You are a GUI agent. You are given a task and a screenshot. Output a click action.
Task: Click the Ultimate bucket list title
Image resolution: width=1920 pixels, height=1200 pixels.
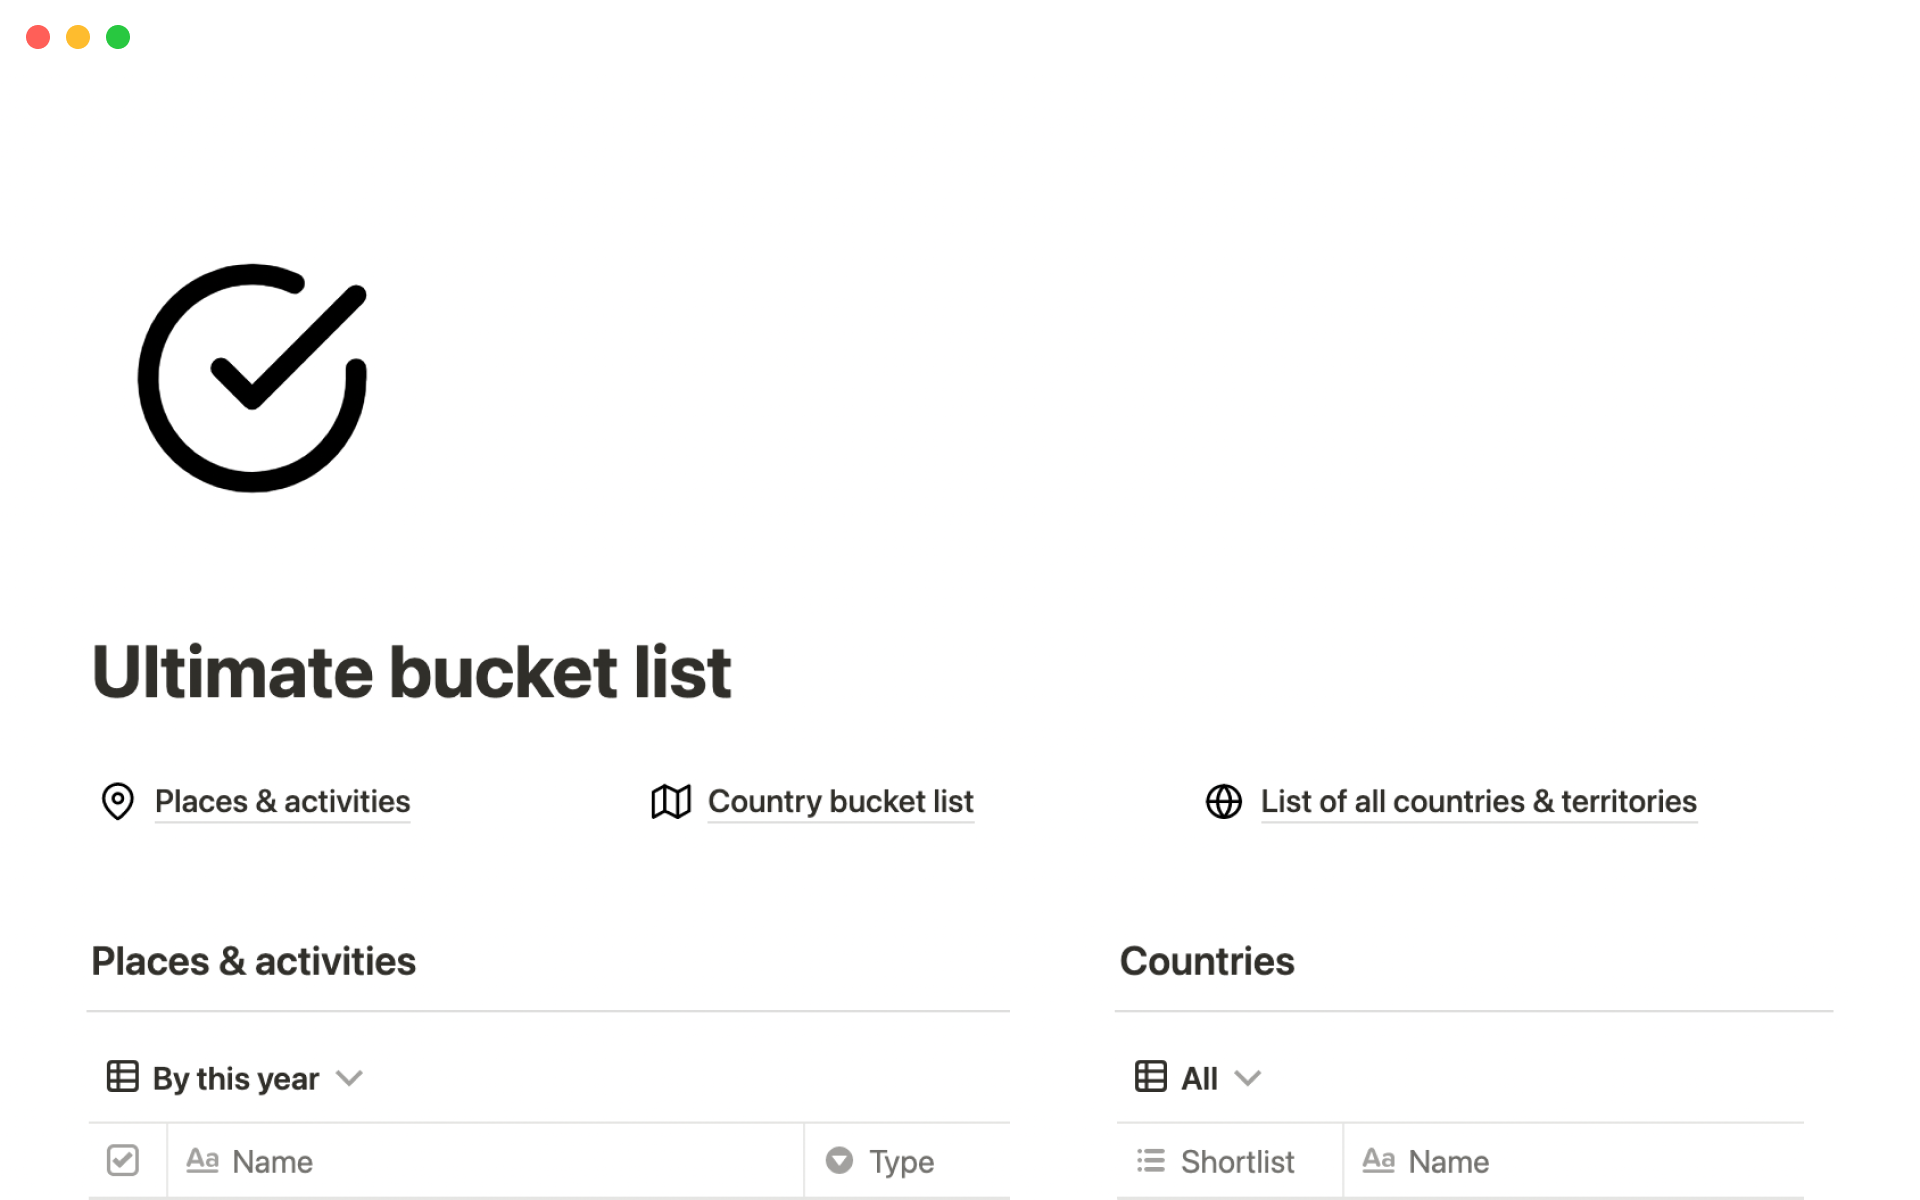click(411, 672)
